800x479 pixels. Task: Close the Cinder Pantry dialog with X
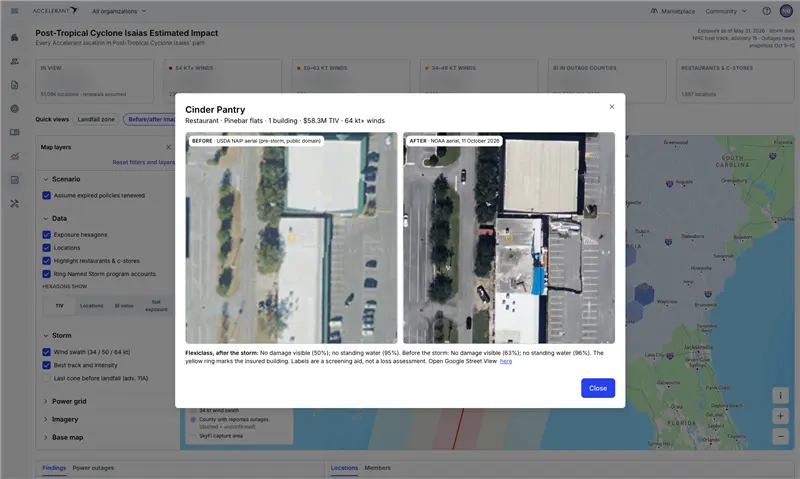[x=612, y=107]
